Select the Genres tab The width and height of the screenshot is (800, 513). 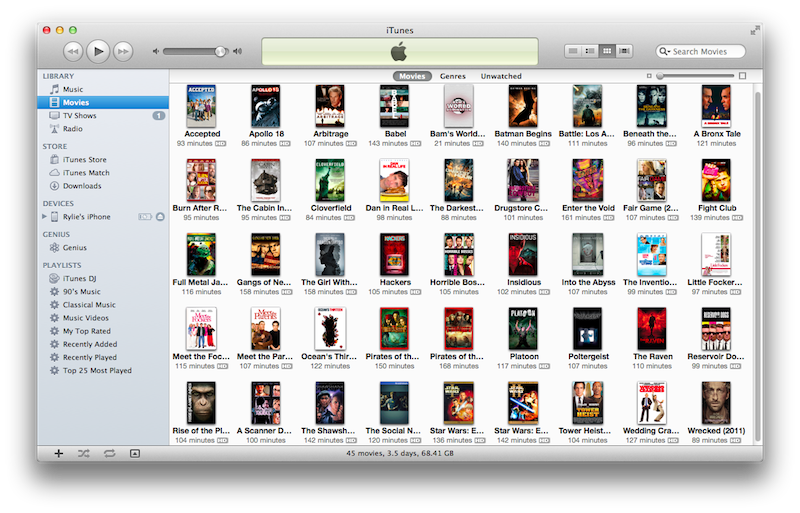point(453,76)
